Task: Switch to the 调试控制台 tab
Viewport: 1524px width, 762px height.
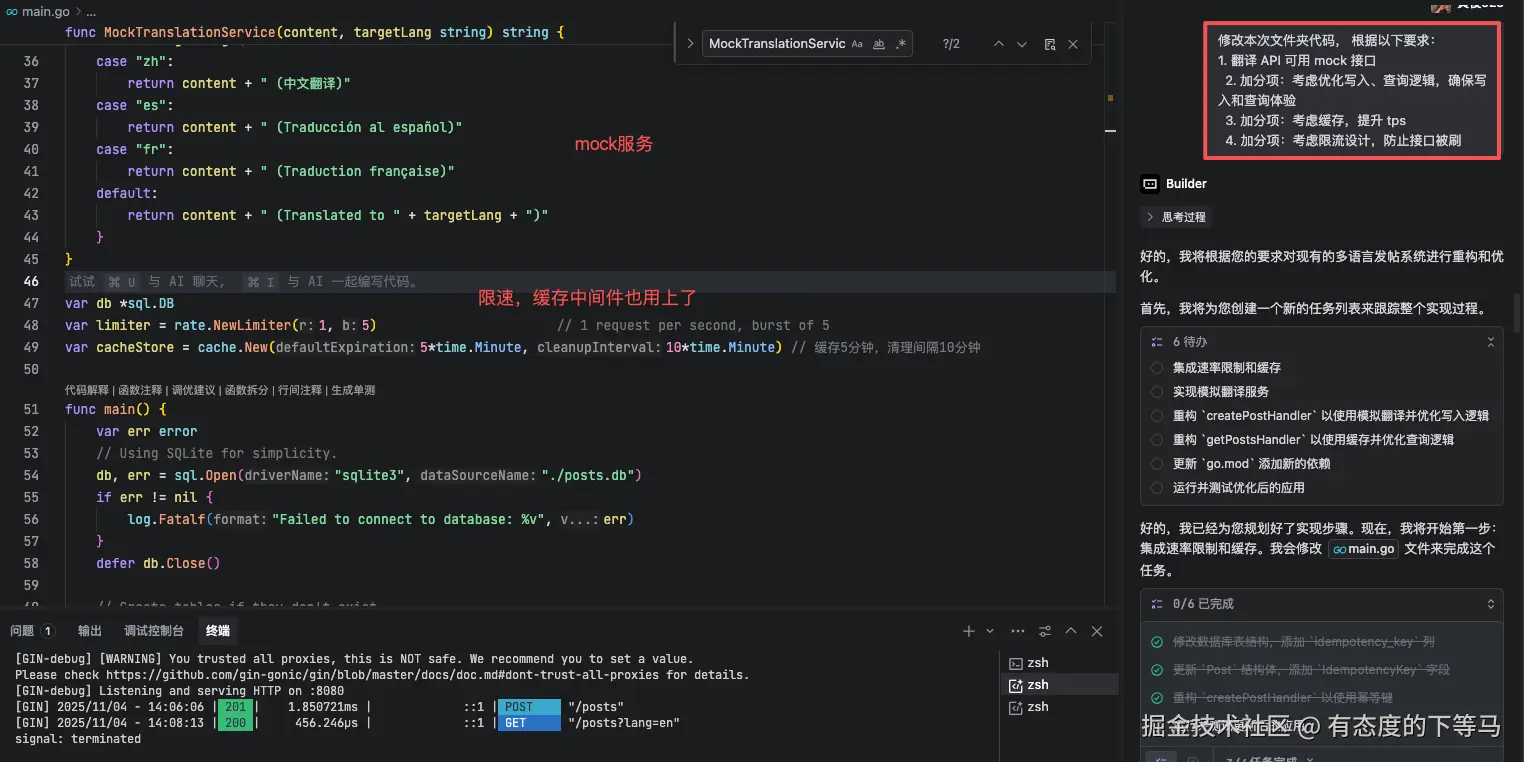Action: coord(153,630)
